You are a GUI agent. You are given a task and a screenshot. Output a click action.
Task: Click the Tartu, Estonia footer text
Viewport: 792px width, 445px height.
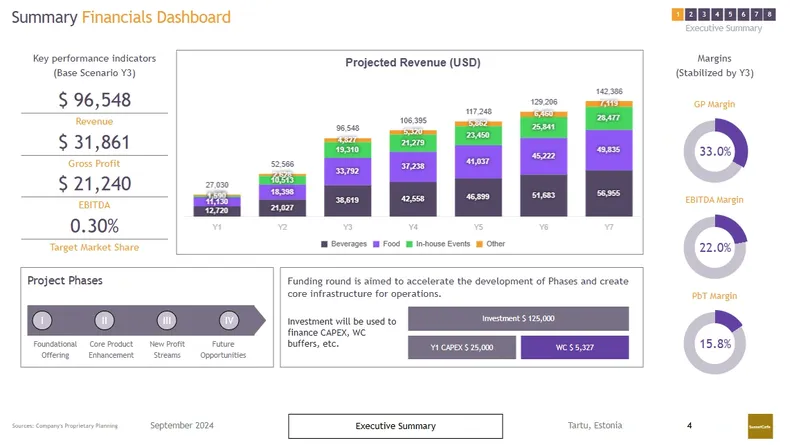click(x=595, y=425)
